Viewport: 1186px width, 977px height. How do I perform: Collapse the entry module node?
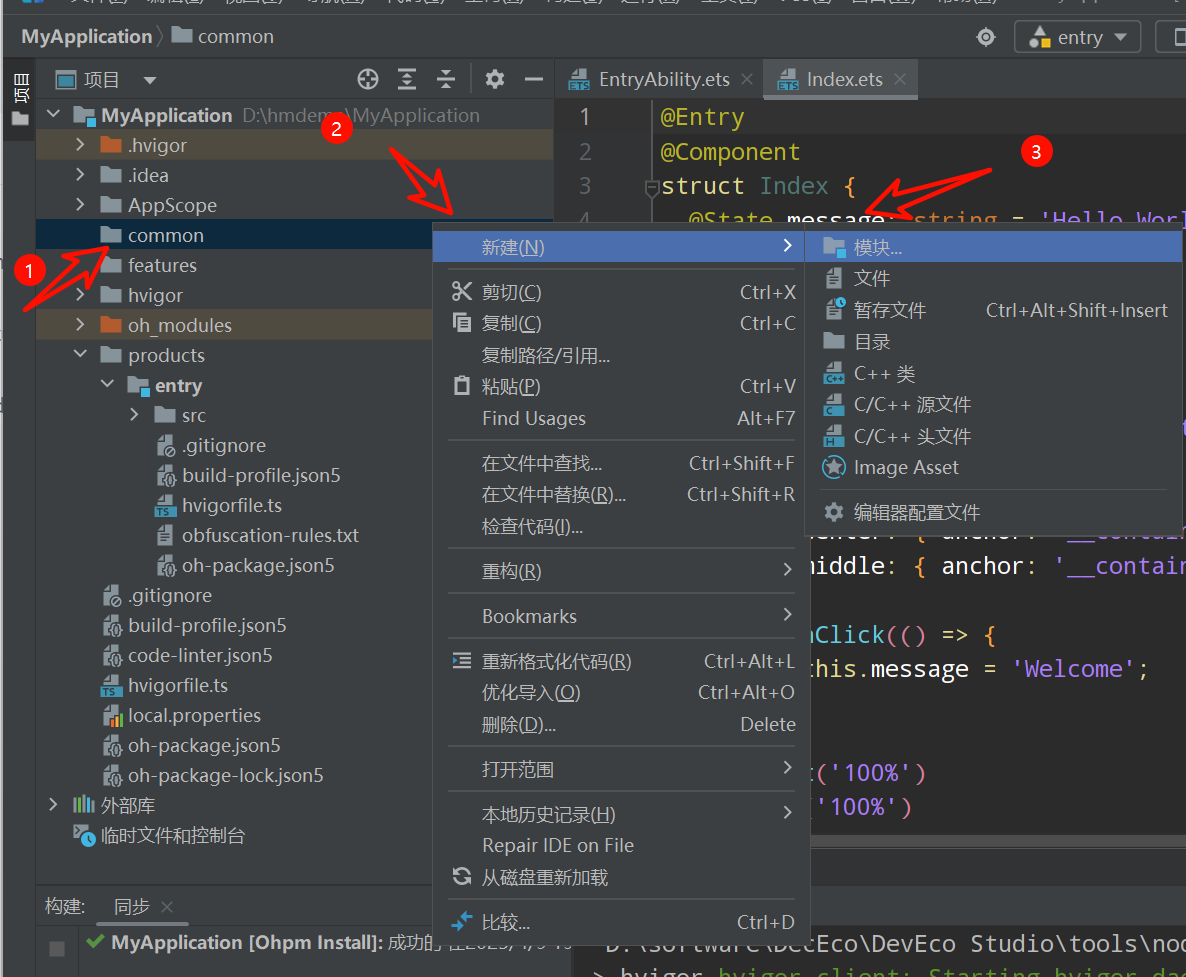[x=107, y=385]
